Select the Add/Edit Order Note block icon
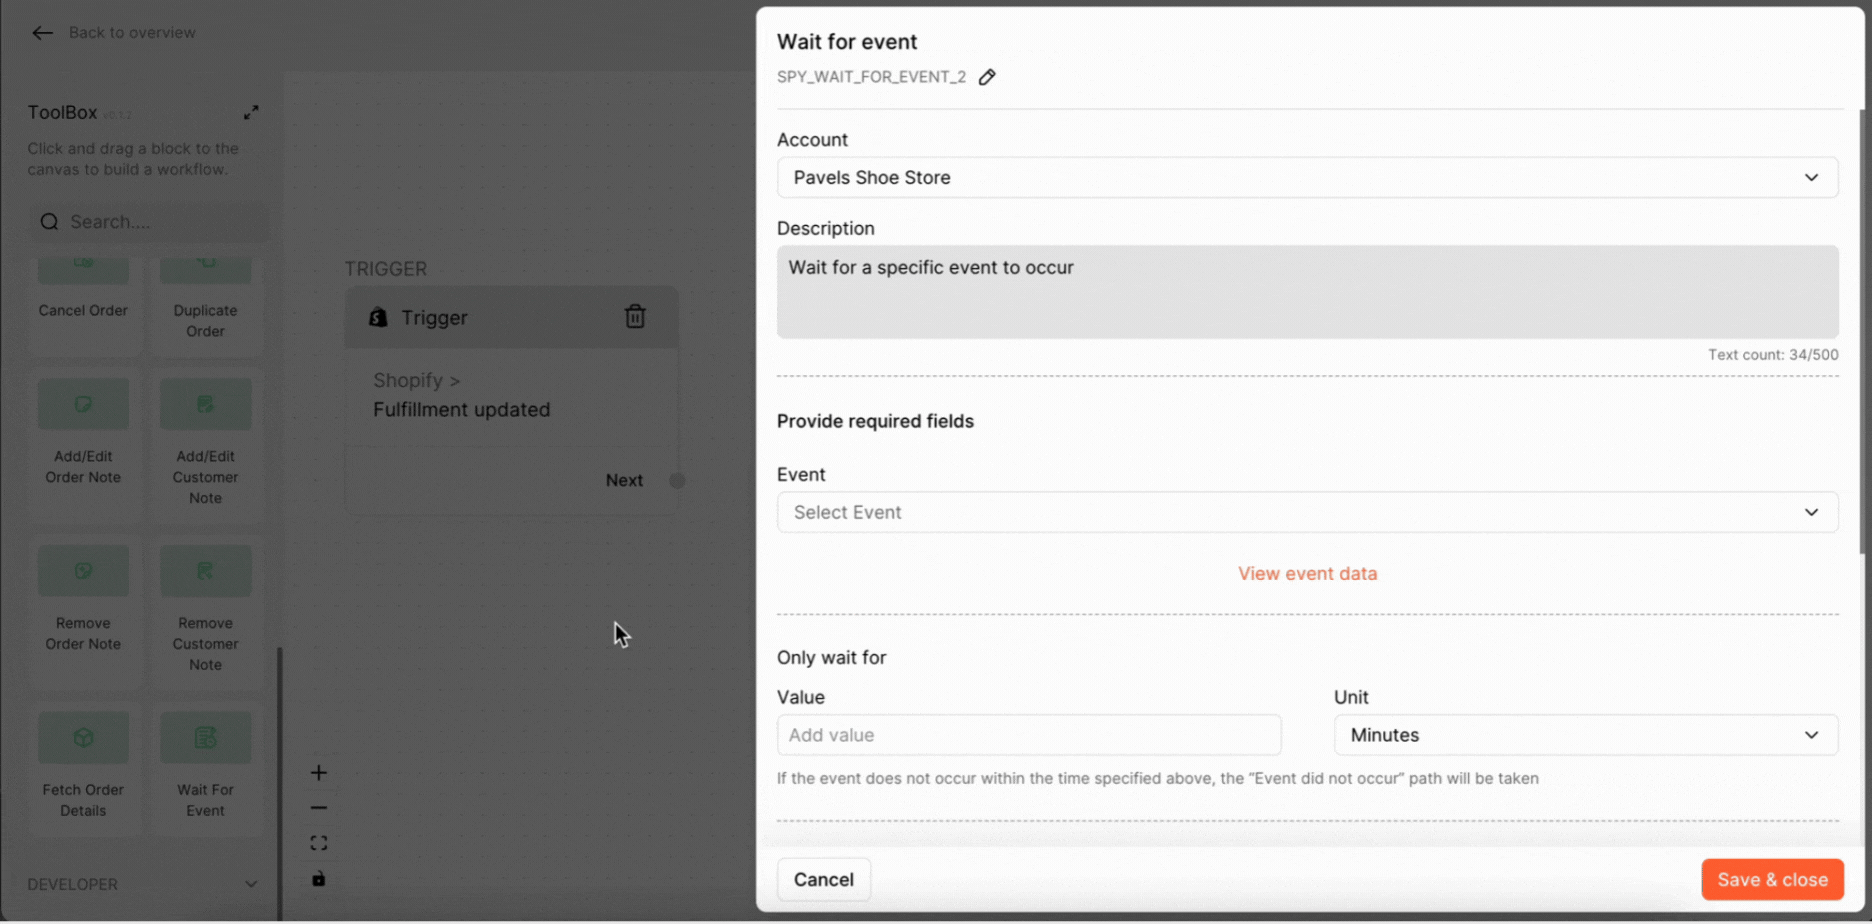 83,404
